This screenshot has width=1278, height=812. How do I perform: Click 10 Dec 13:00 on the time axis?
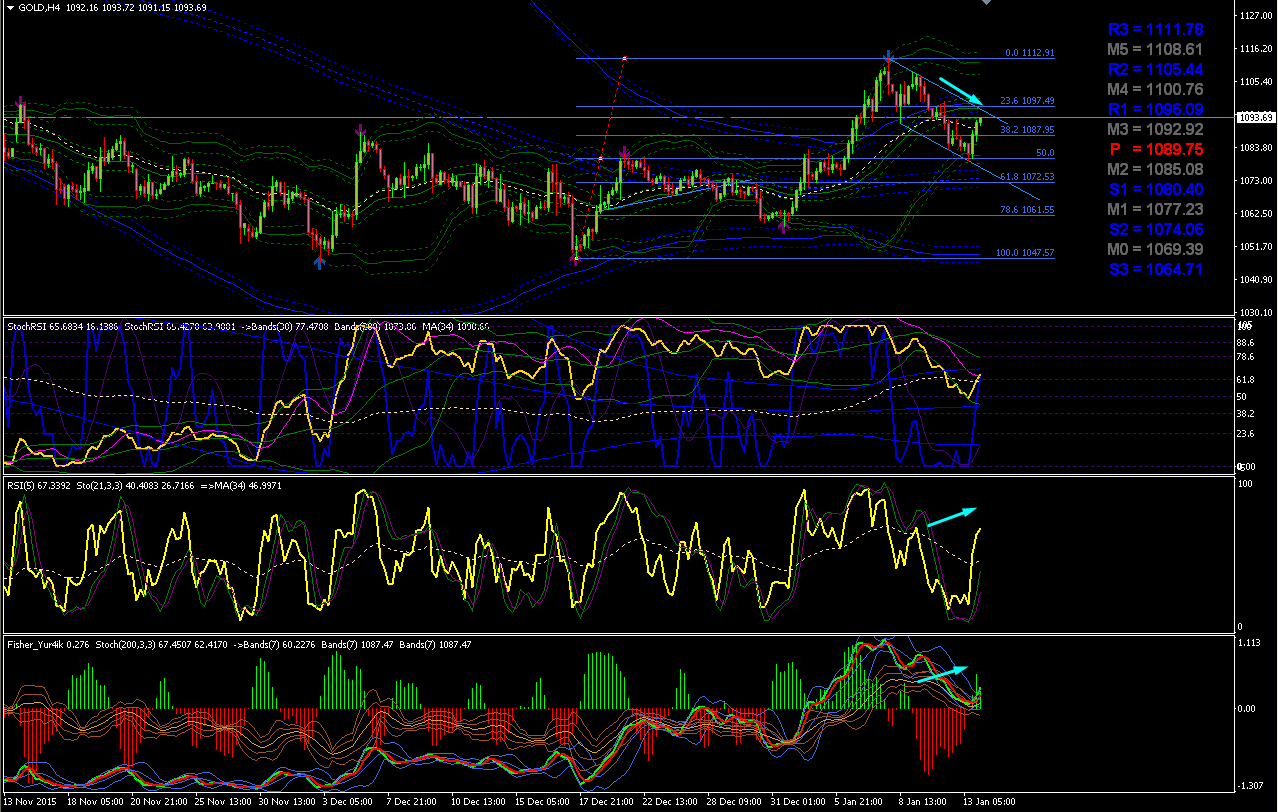[478, 803]
